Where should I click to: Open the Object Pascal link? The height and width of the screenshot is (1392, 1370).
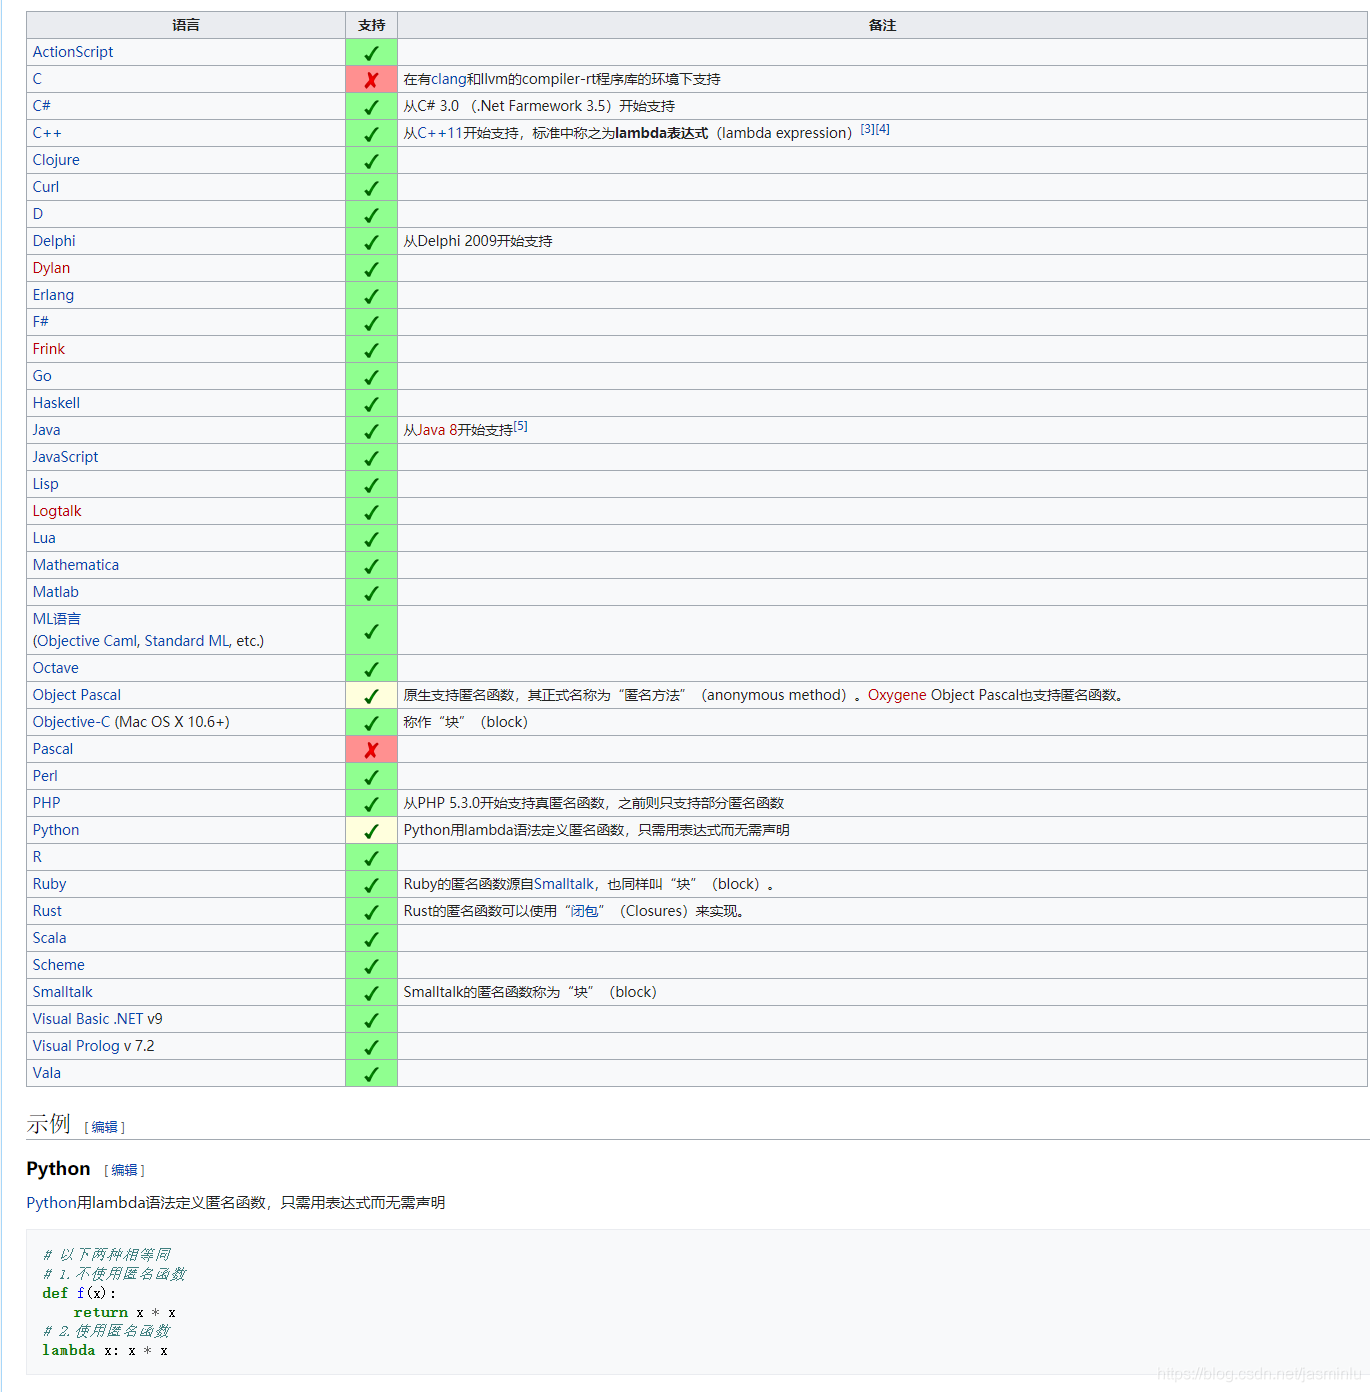click(x=77, y=695)
